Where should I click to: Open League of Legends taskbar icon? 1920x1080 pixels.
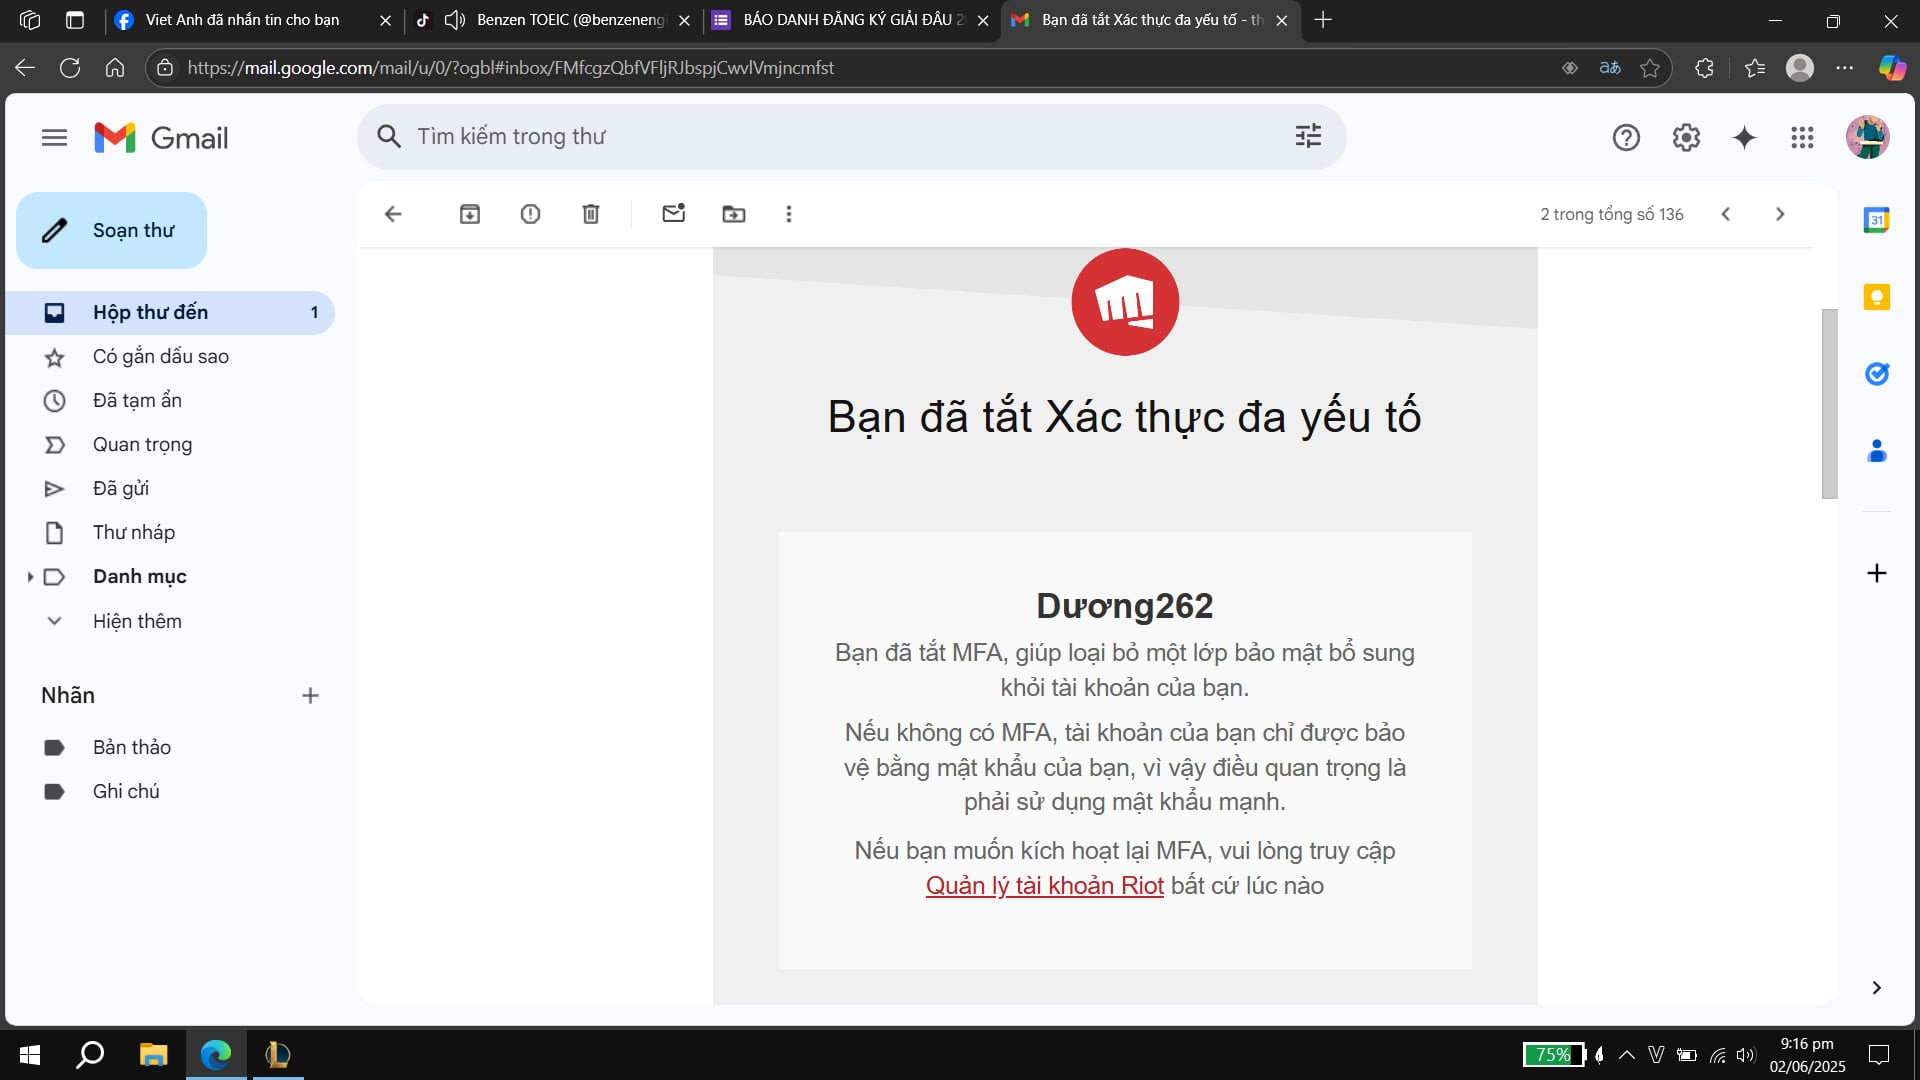click(277, 1054)
